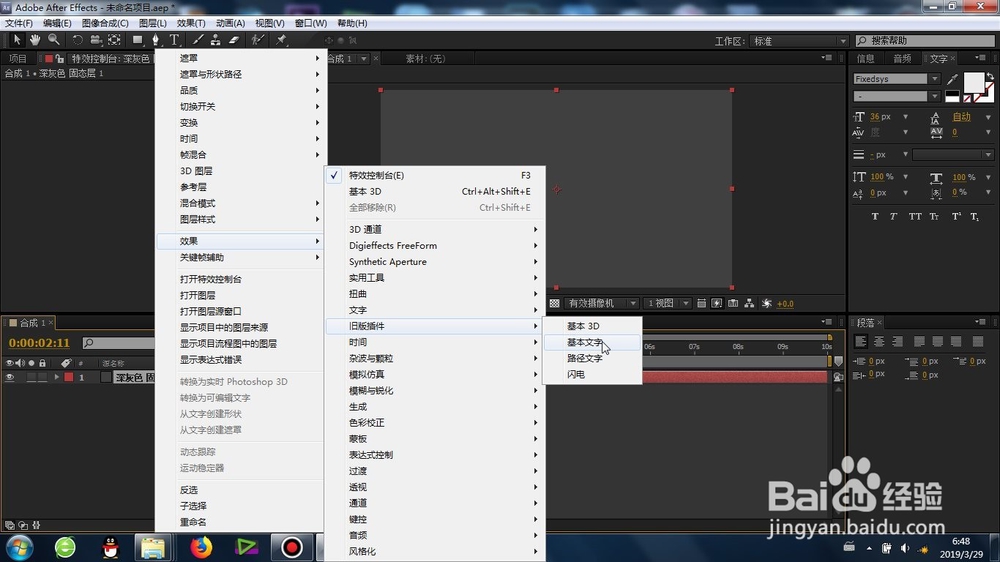Toggle Timeline snapshot icon in viewer

click(x=733, y=304)
